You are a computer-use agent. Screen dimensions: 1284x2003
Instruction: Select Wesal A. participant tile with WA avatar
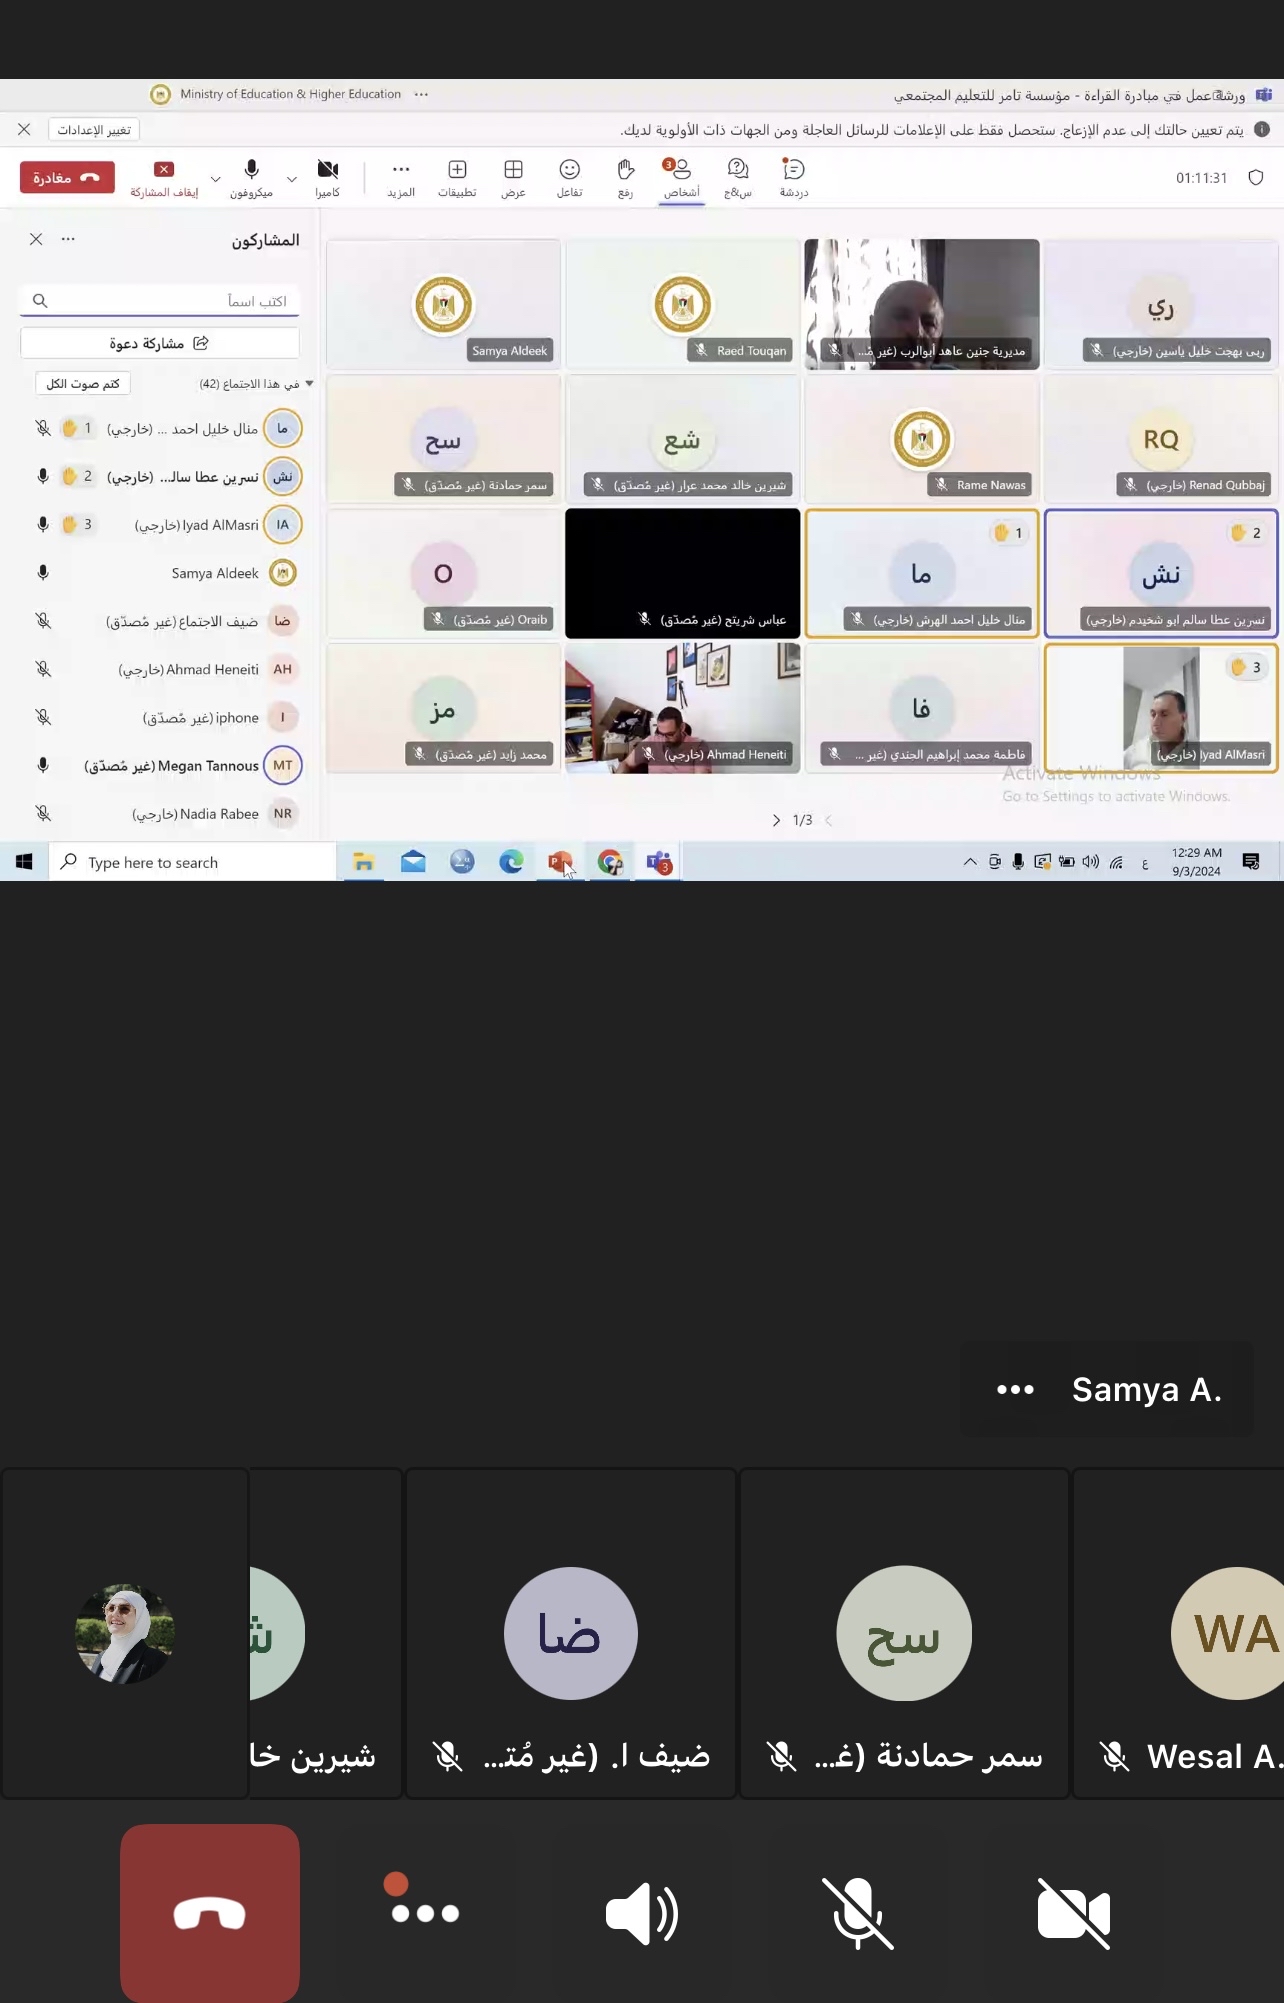(x=1179, y=1633)
